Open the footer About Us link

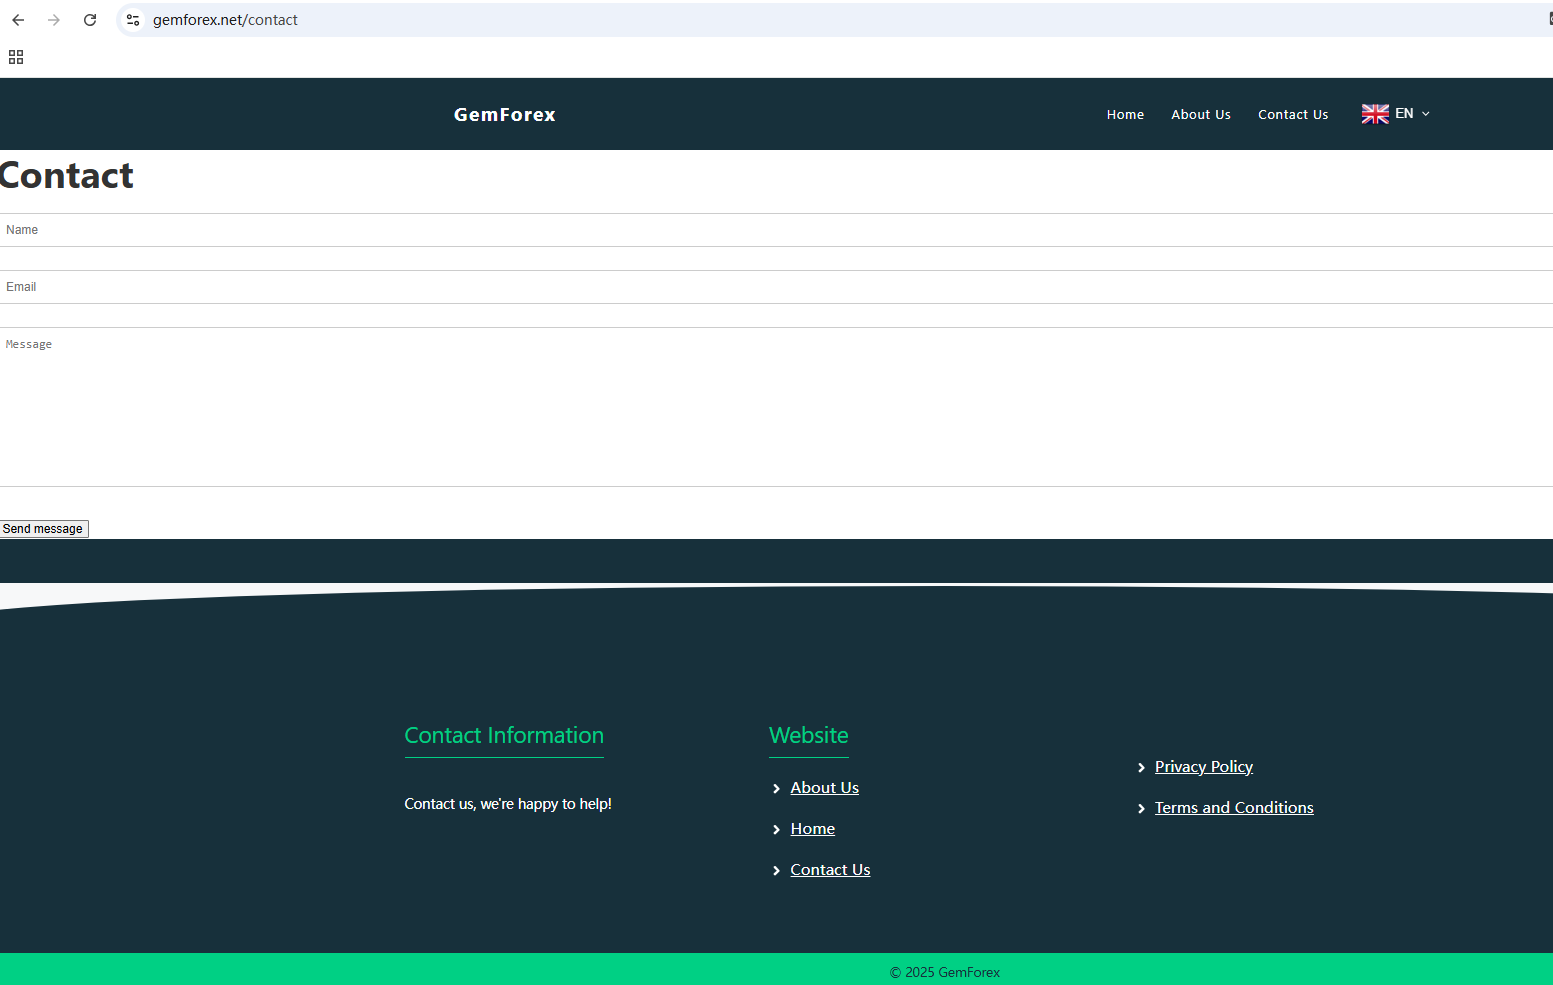coord(824,788)
